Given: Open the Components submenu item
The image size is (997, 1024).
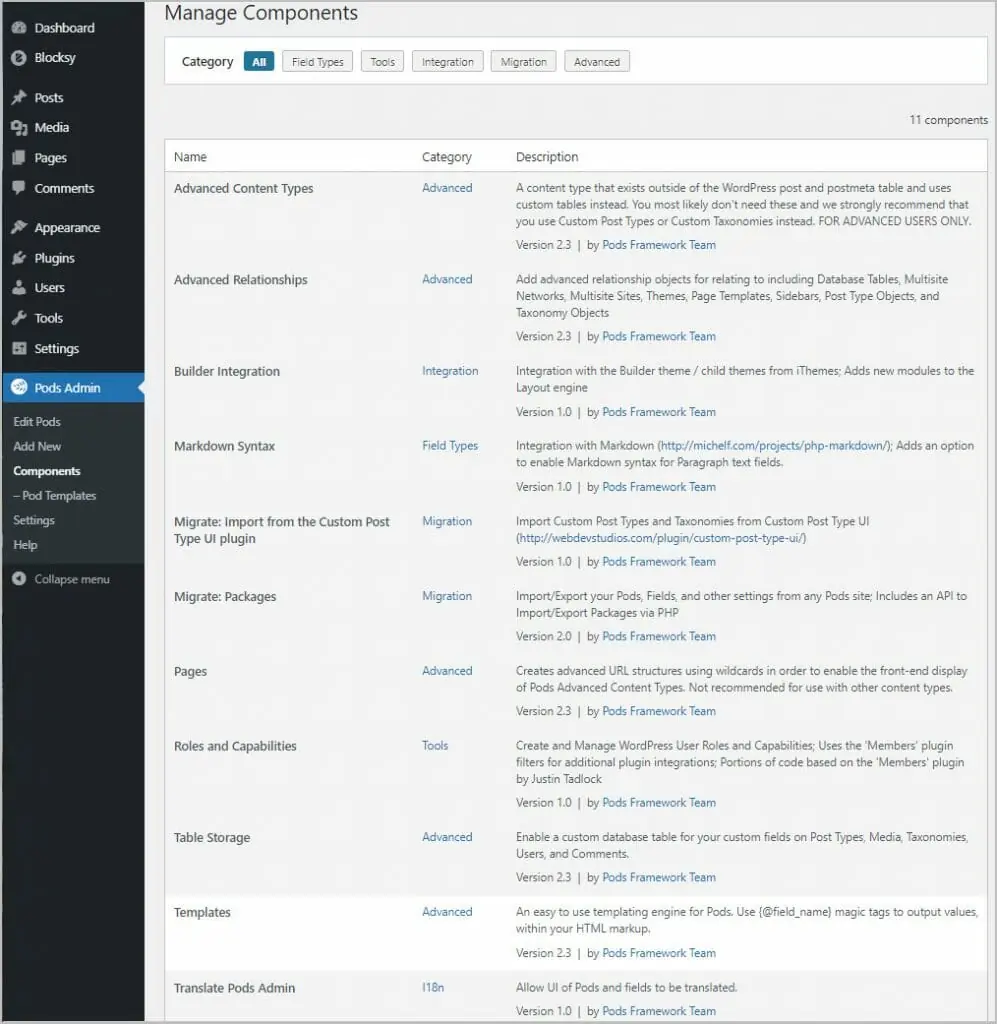Looking at the screenshot, I should tap(46, 471).
